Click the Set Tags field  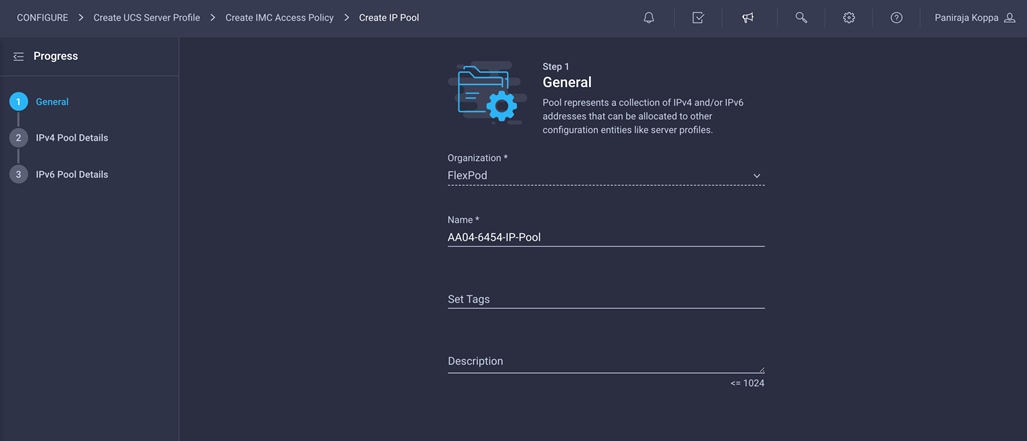tap(606, 299)
